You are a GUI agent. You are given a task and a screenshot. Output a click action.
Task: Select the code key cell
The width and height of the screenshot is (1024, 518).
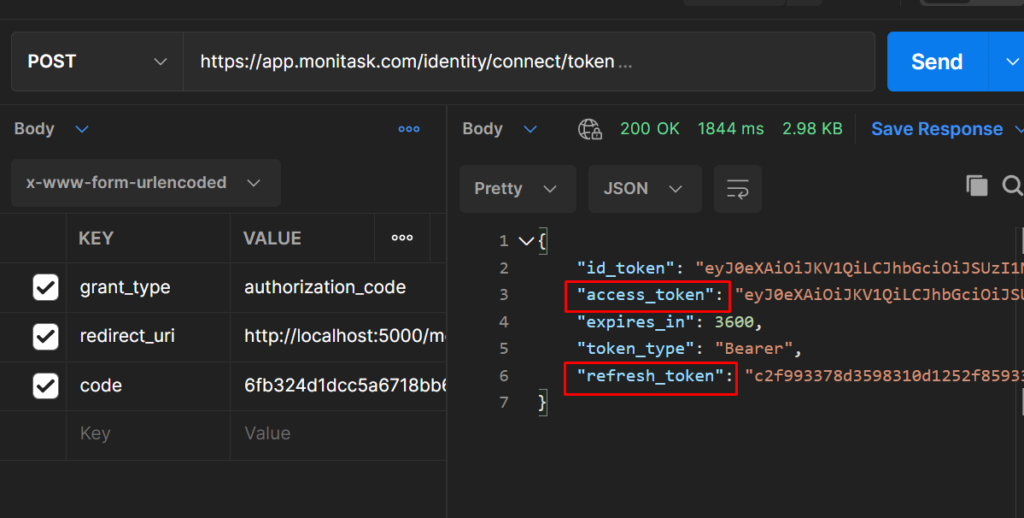click(148, 385)
